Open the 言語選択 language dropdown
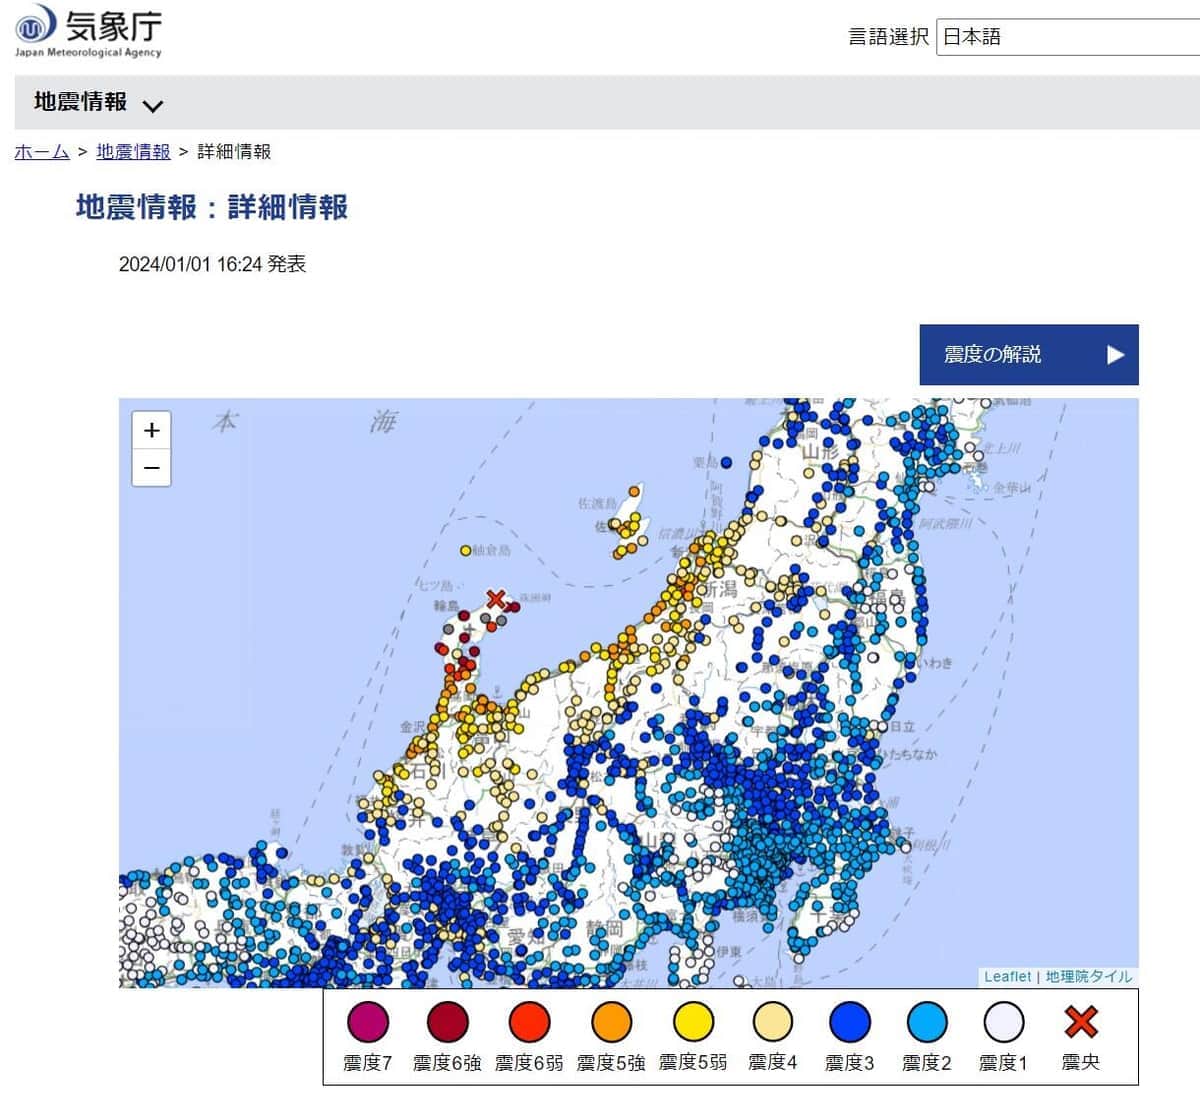Screen dimensions: 1200x1112 tap(1066, 37)
